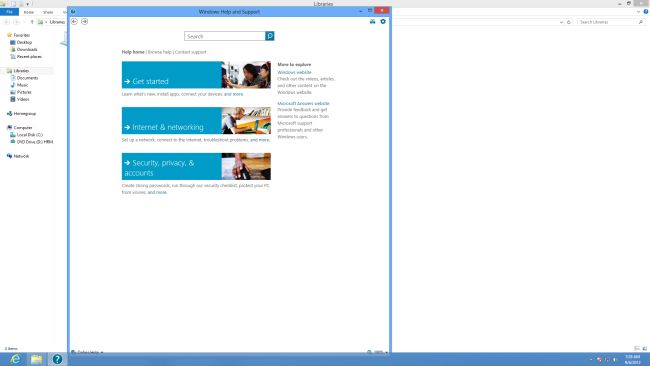The height and width of the screenshot is (366, 650).
Task: Open the Contact support link
Action: pos(190,52)
